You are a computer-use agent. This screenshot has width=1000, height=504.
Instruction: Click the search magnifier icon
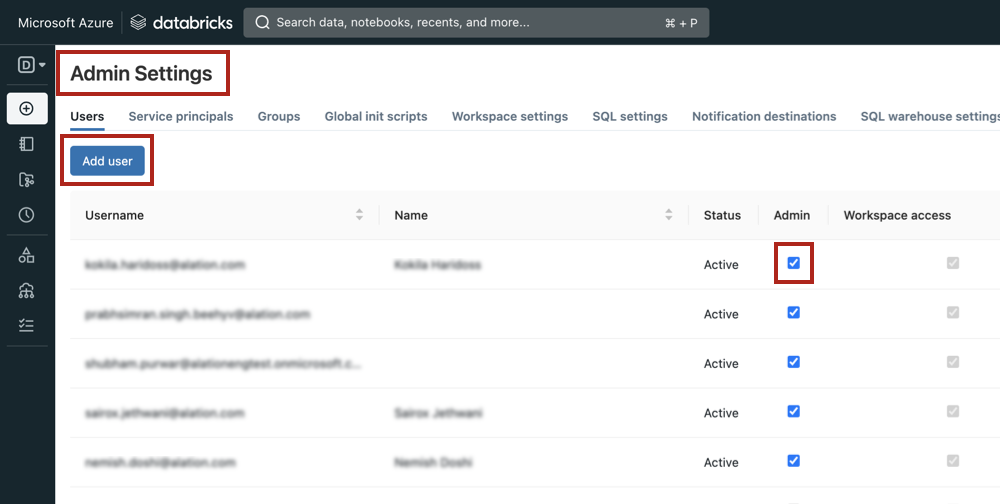click(262, 22)
